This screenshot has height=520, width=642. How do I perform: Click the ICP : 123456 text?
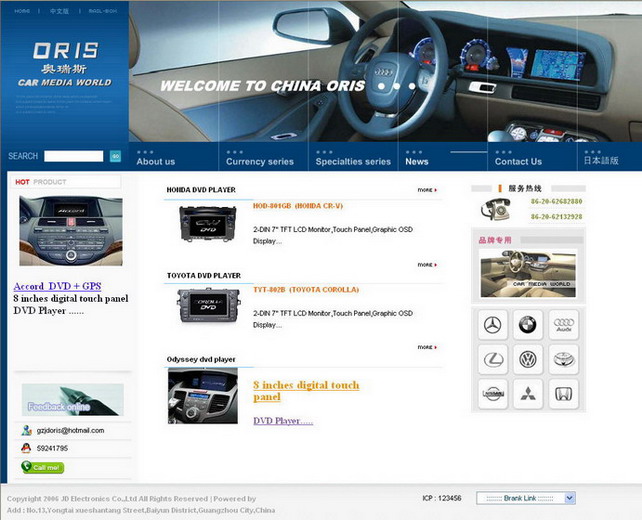[x=442, y=498]
